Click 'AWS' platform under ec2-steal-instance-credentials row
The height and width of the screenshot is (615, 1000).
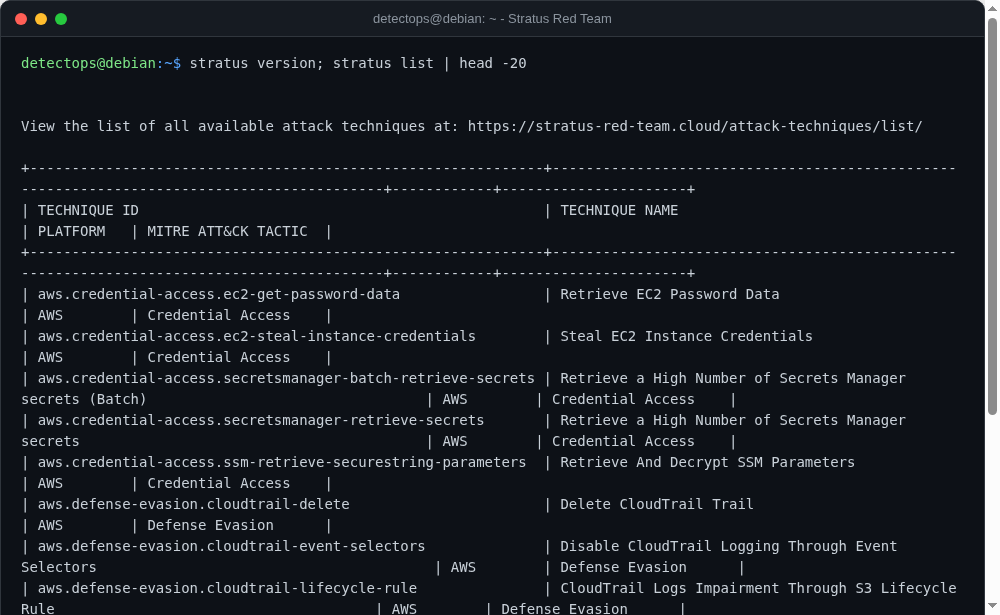click(50, 358)
